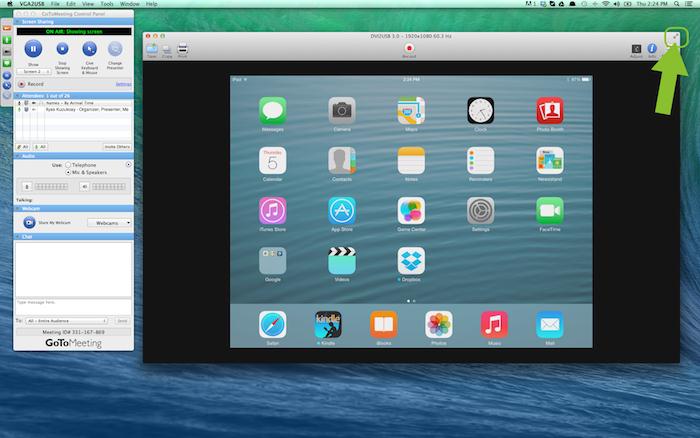Image resolution: width=700 pixels, height=438 pixels.
Task: Open the Webcams dropdown
Action: [109, 222]
